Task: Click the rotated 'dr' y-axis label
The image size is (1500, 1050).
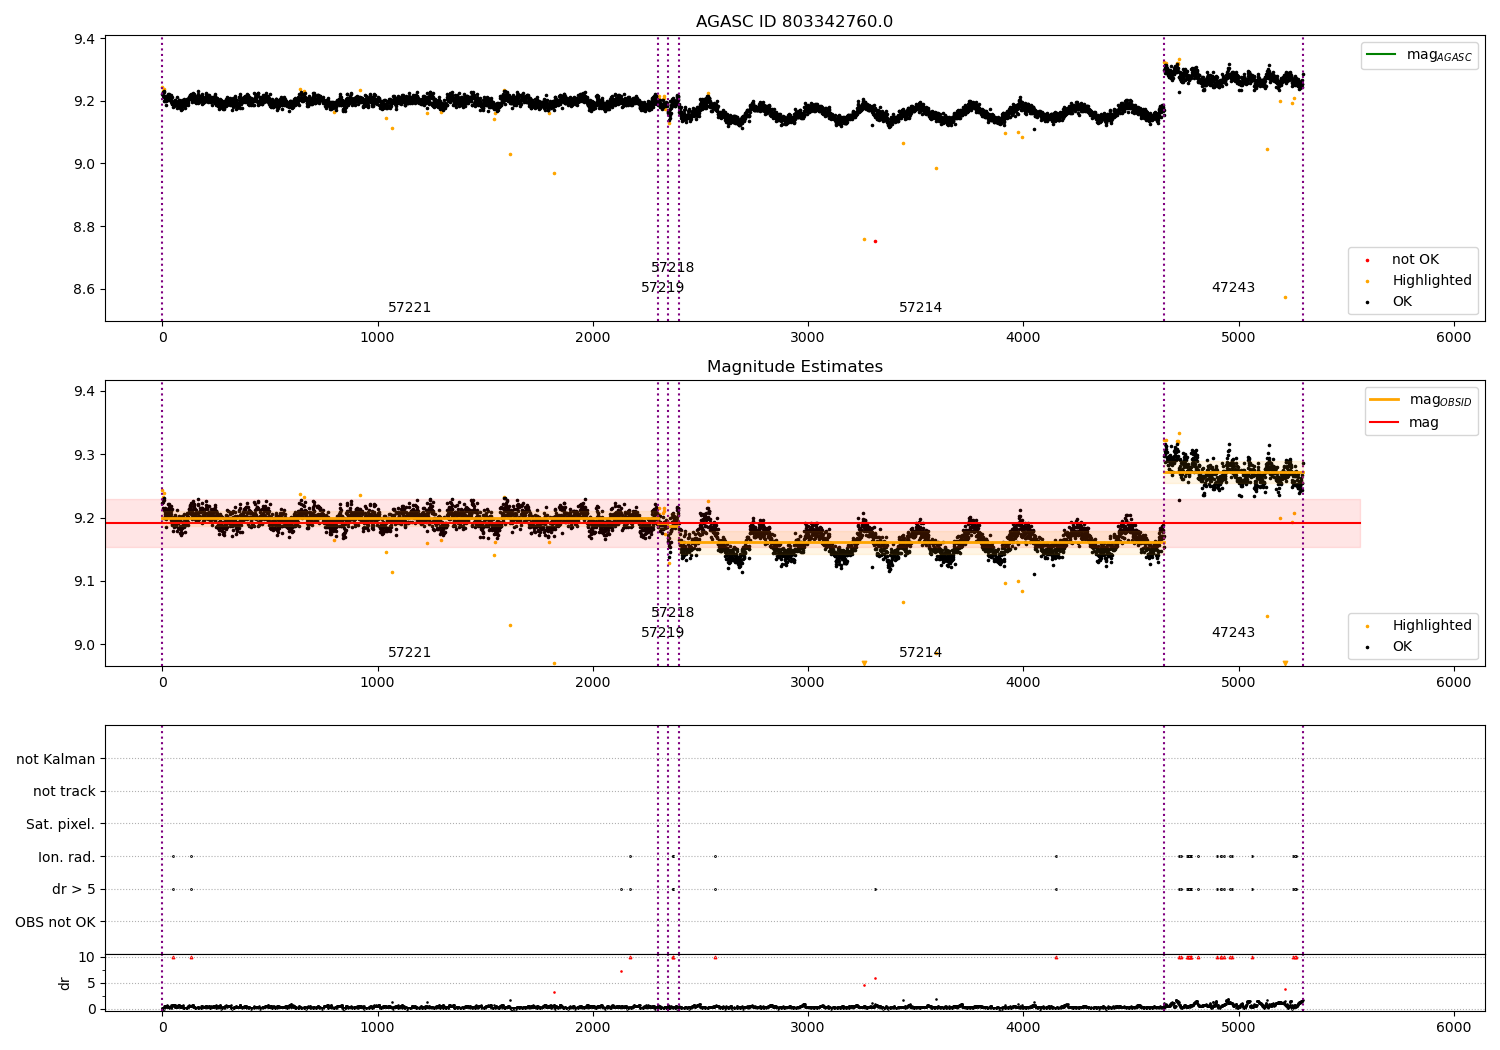Action: [65, 983]
